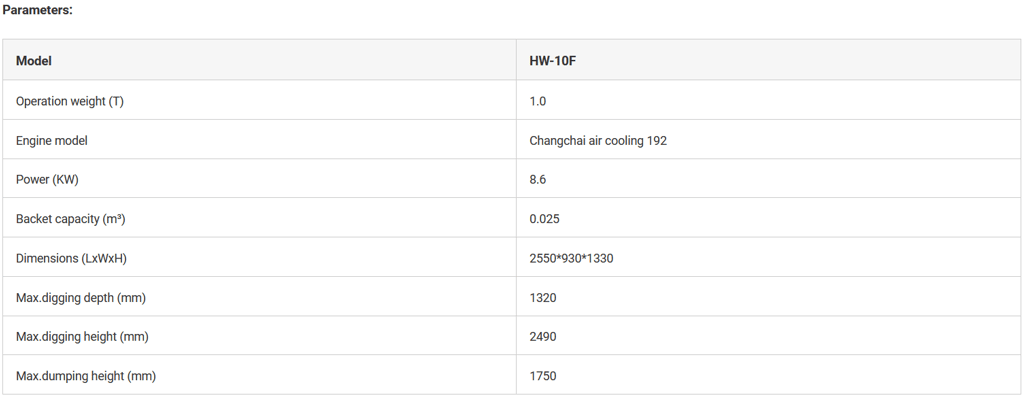Click the 'Parameters:' heading text
Screen dimensions: 1024x402
click(37, 10)
